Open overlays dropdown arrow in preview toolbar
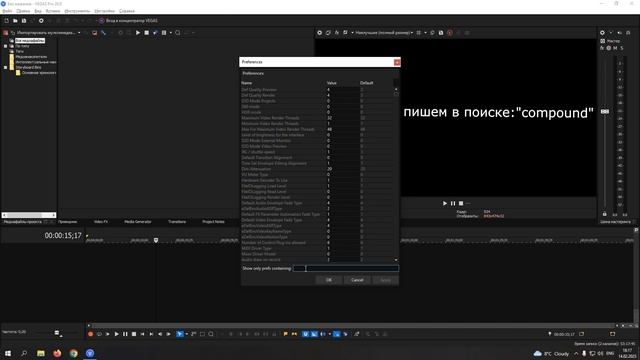The image size is (640, 360). 425,33
